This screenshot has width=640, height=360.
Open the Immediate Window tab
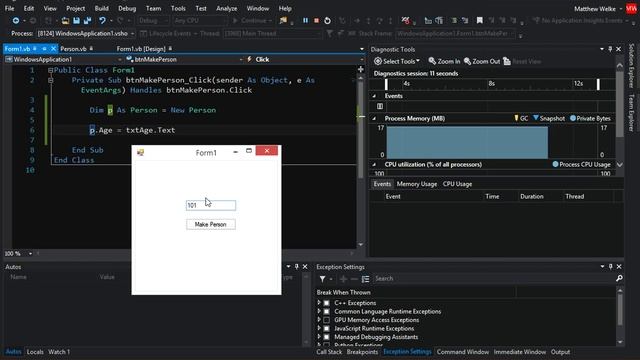[x=520, y=352]
